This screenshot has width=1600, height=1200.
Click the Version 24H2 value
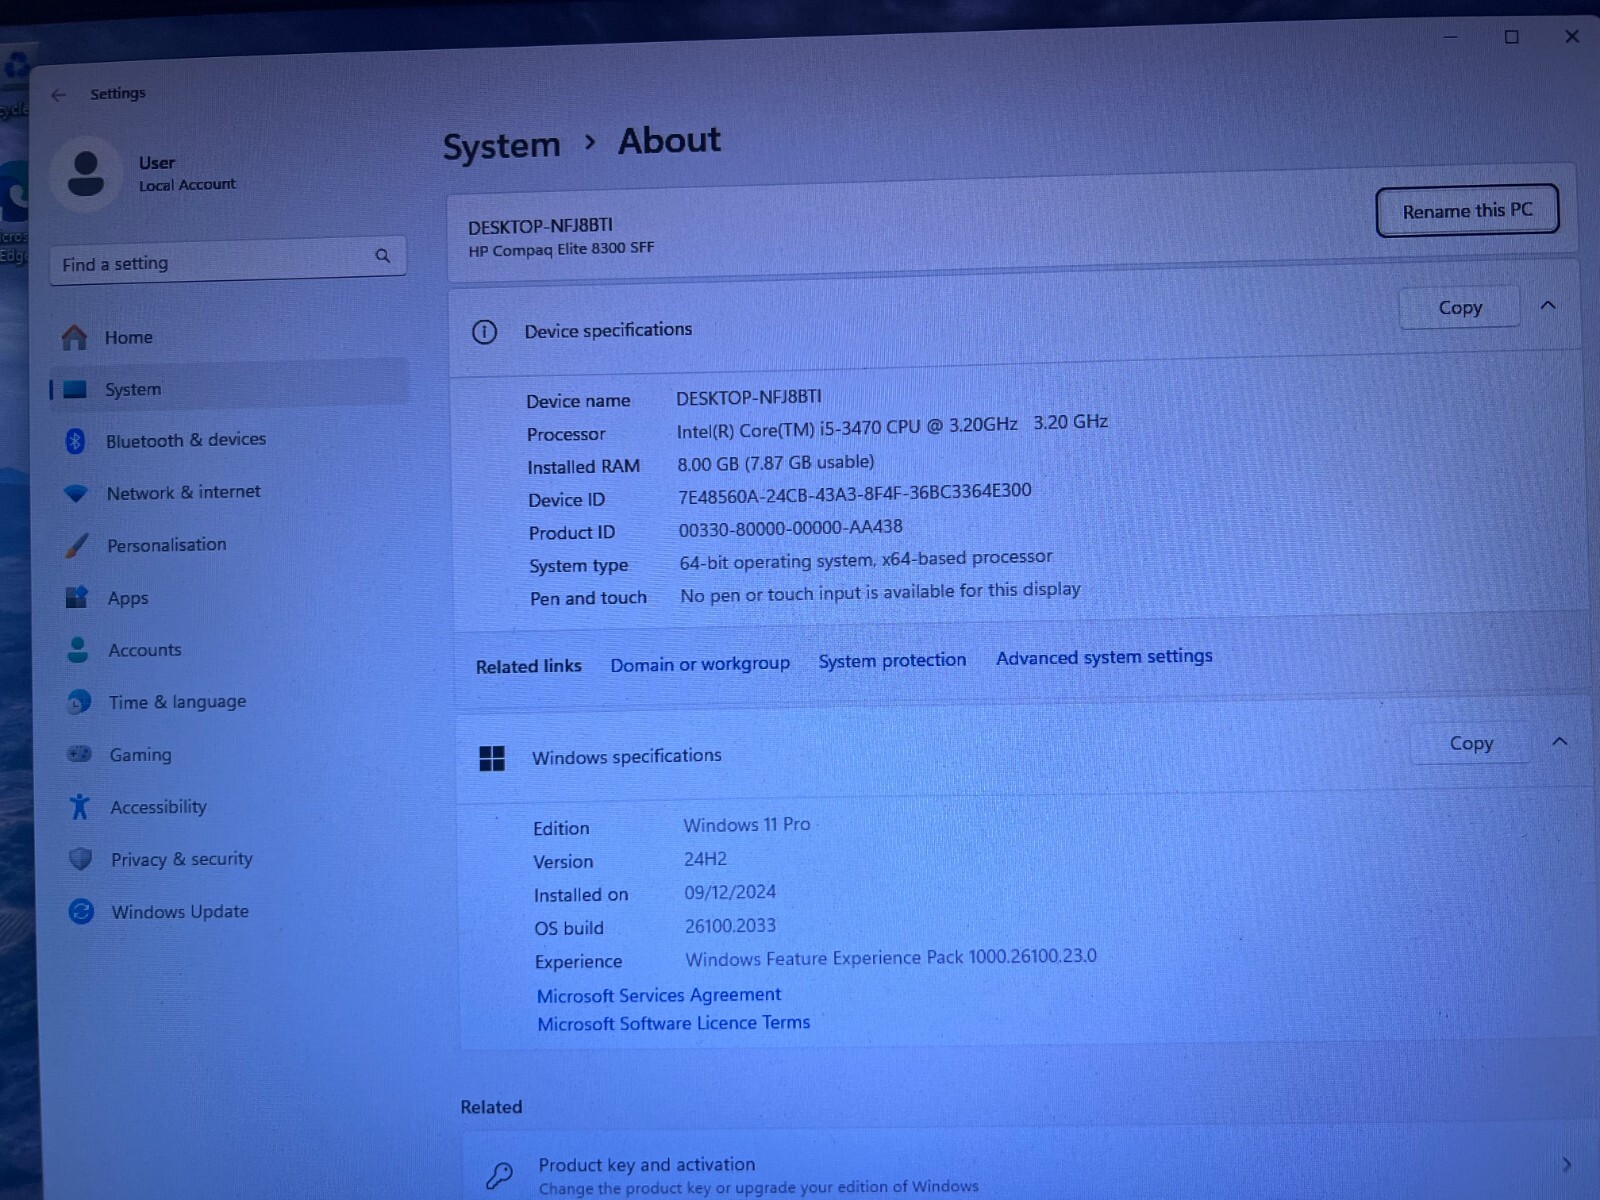(705, 859)
